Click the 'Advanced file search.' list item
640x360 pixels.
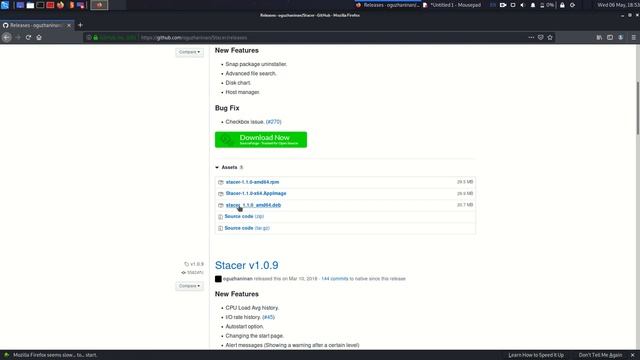(251, 73)
